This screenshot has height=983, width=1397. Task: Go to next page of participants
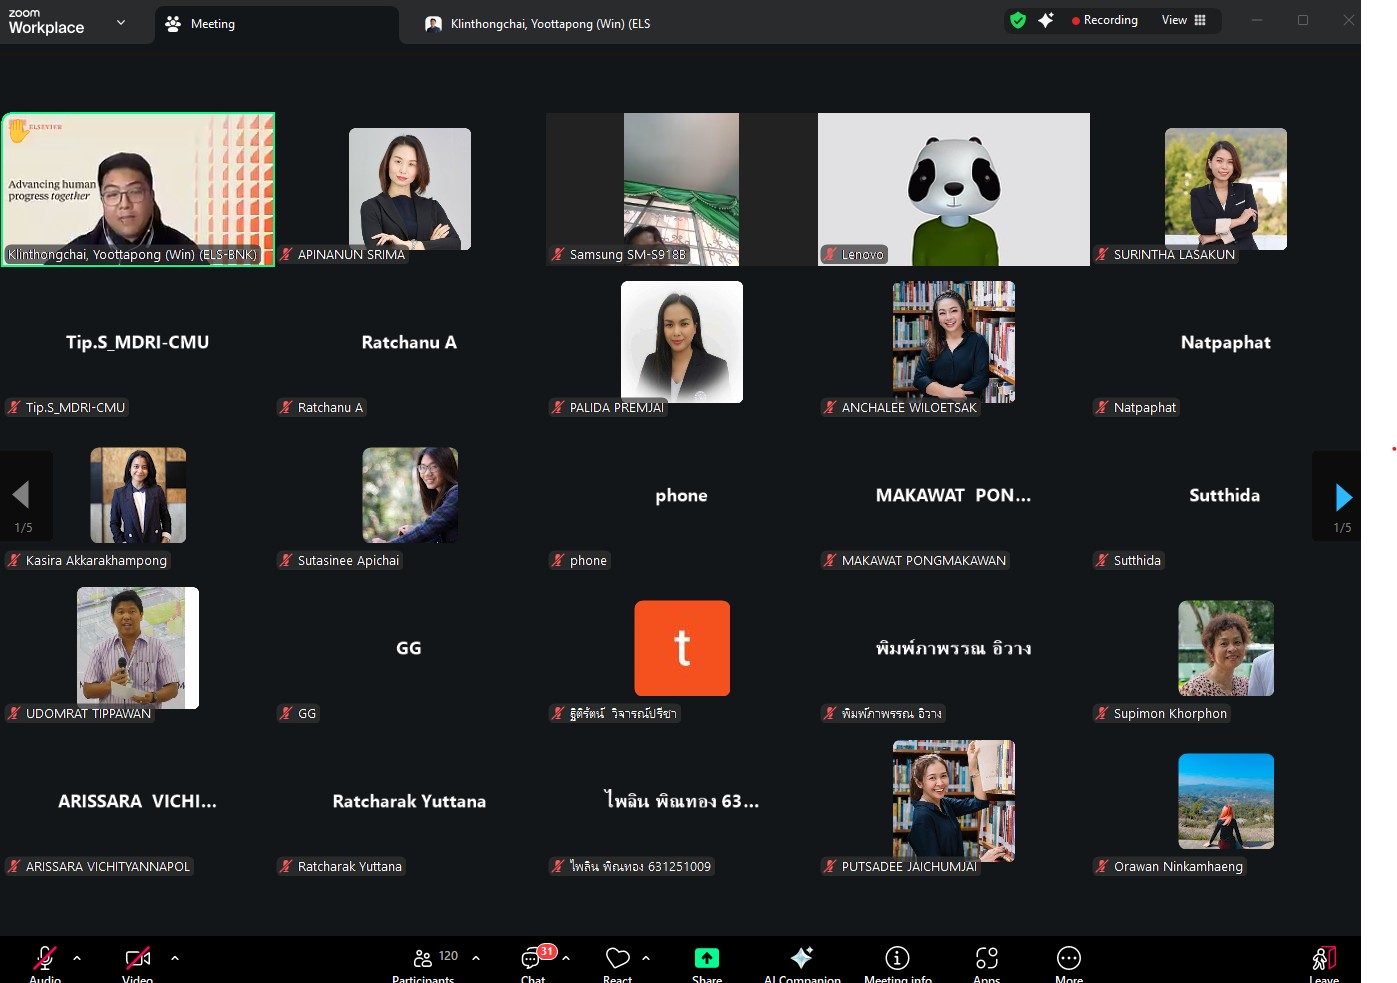tap(1343, 497)
